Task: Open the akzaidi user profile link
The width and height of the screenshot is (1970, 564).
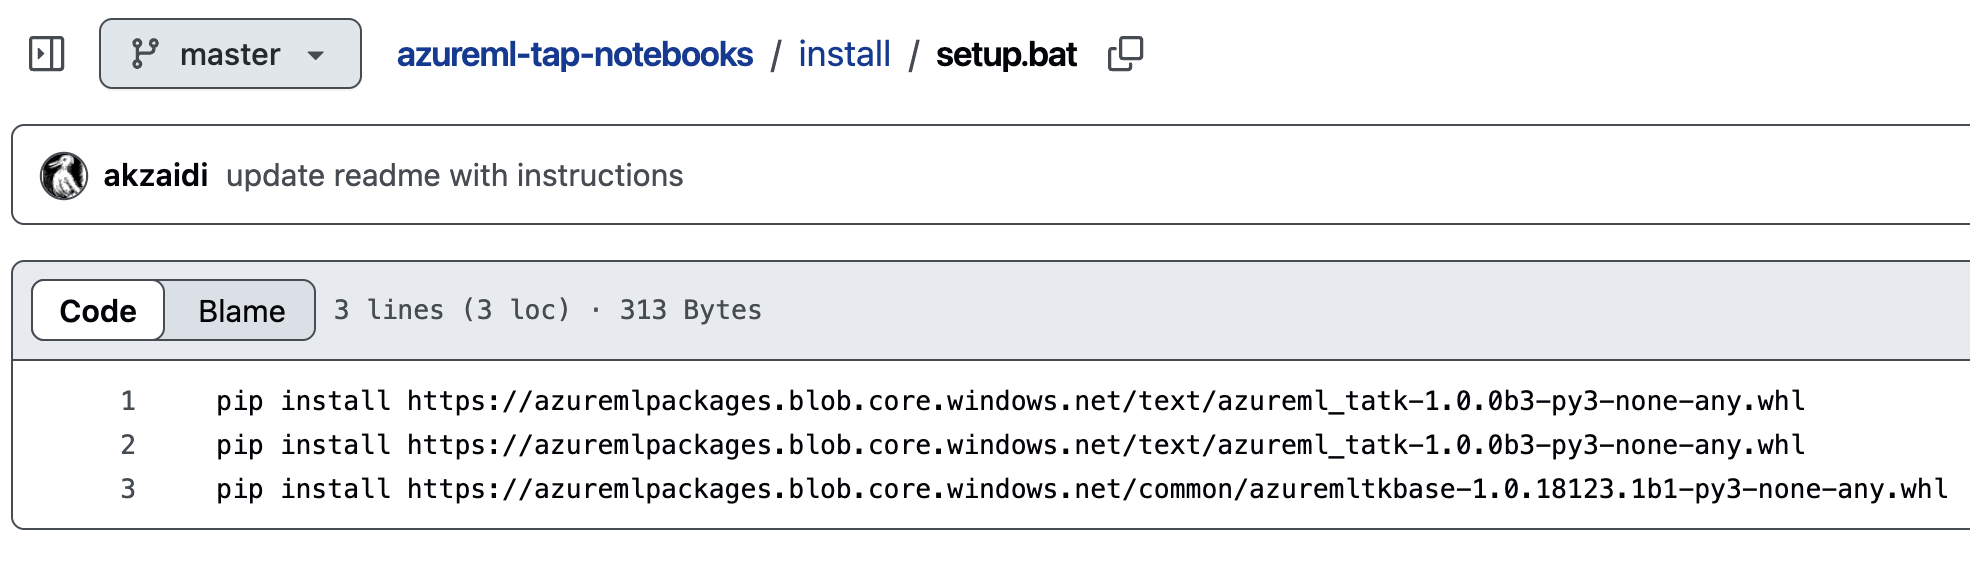Action: [155, 176]
